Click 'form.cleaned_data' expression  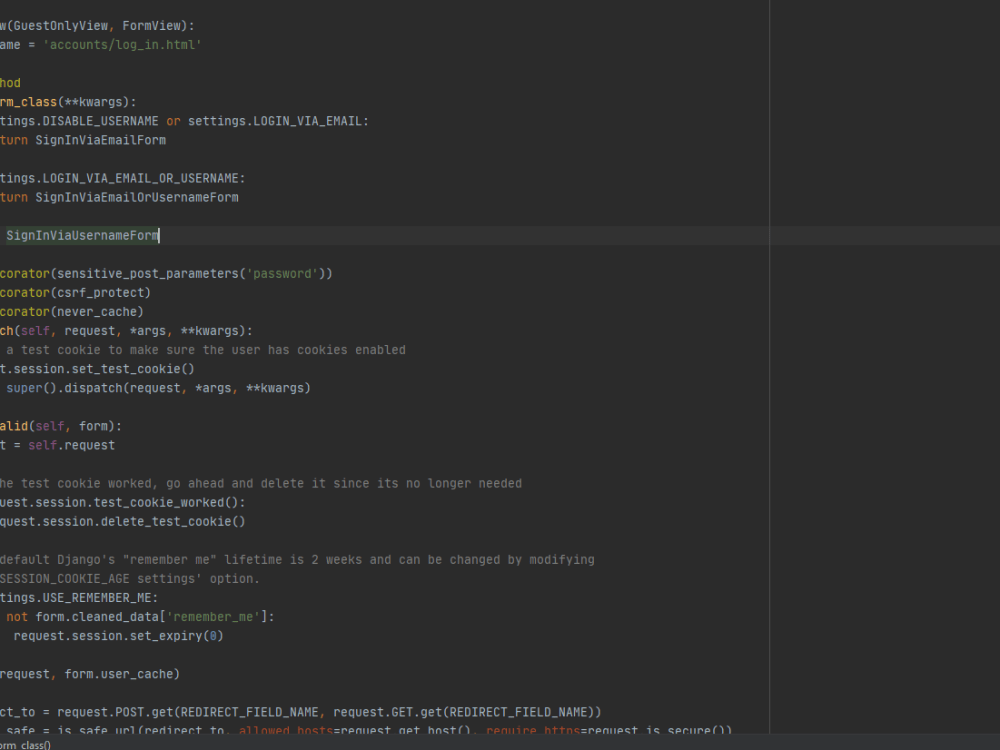point(97,617)
